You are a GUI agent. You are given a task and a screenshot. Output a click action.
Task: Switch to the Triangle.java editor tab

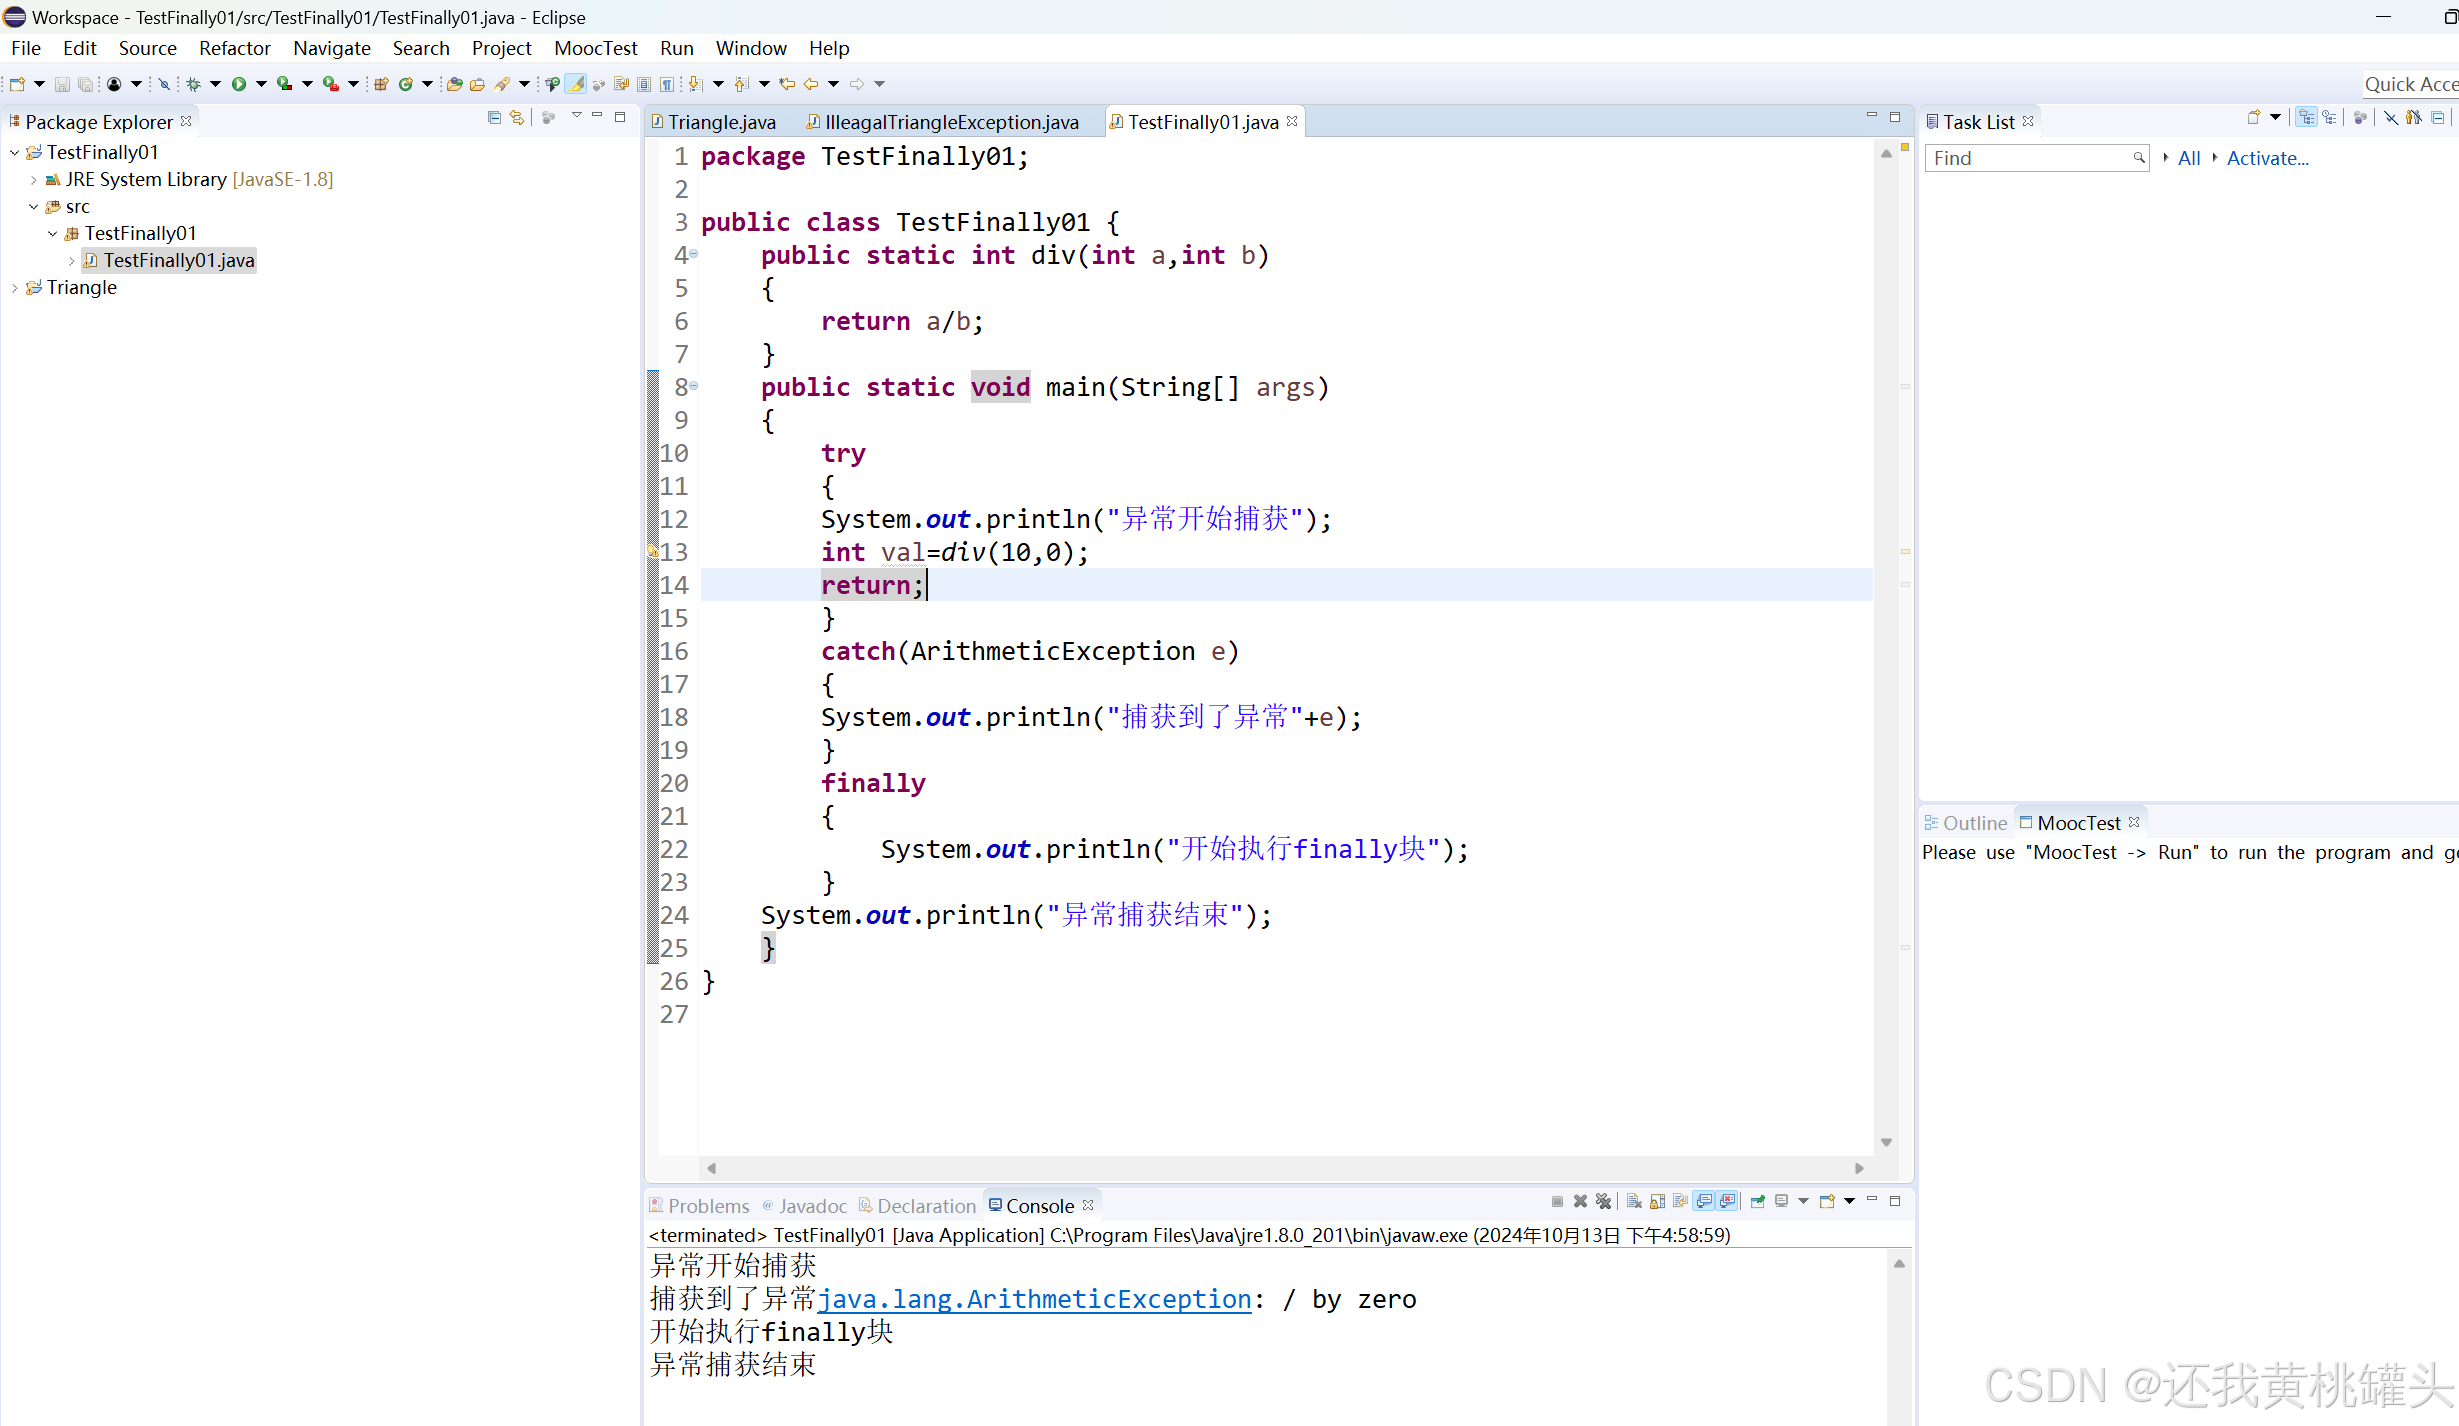tap(720, 122)
